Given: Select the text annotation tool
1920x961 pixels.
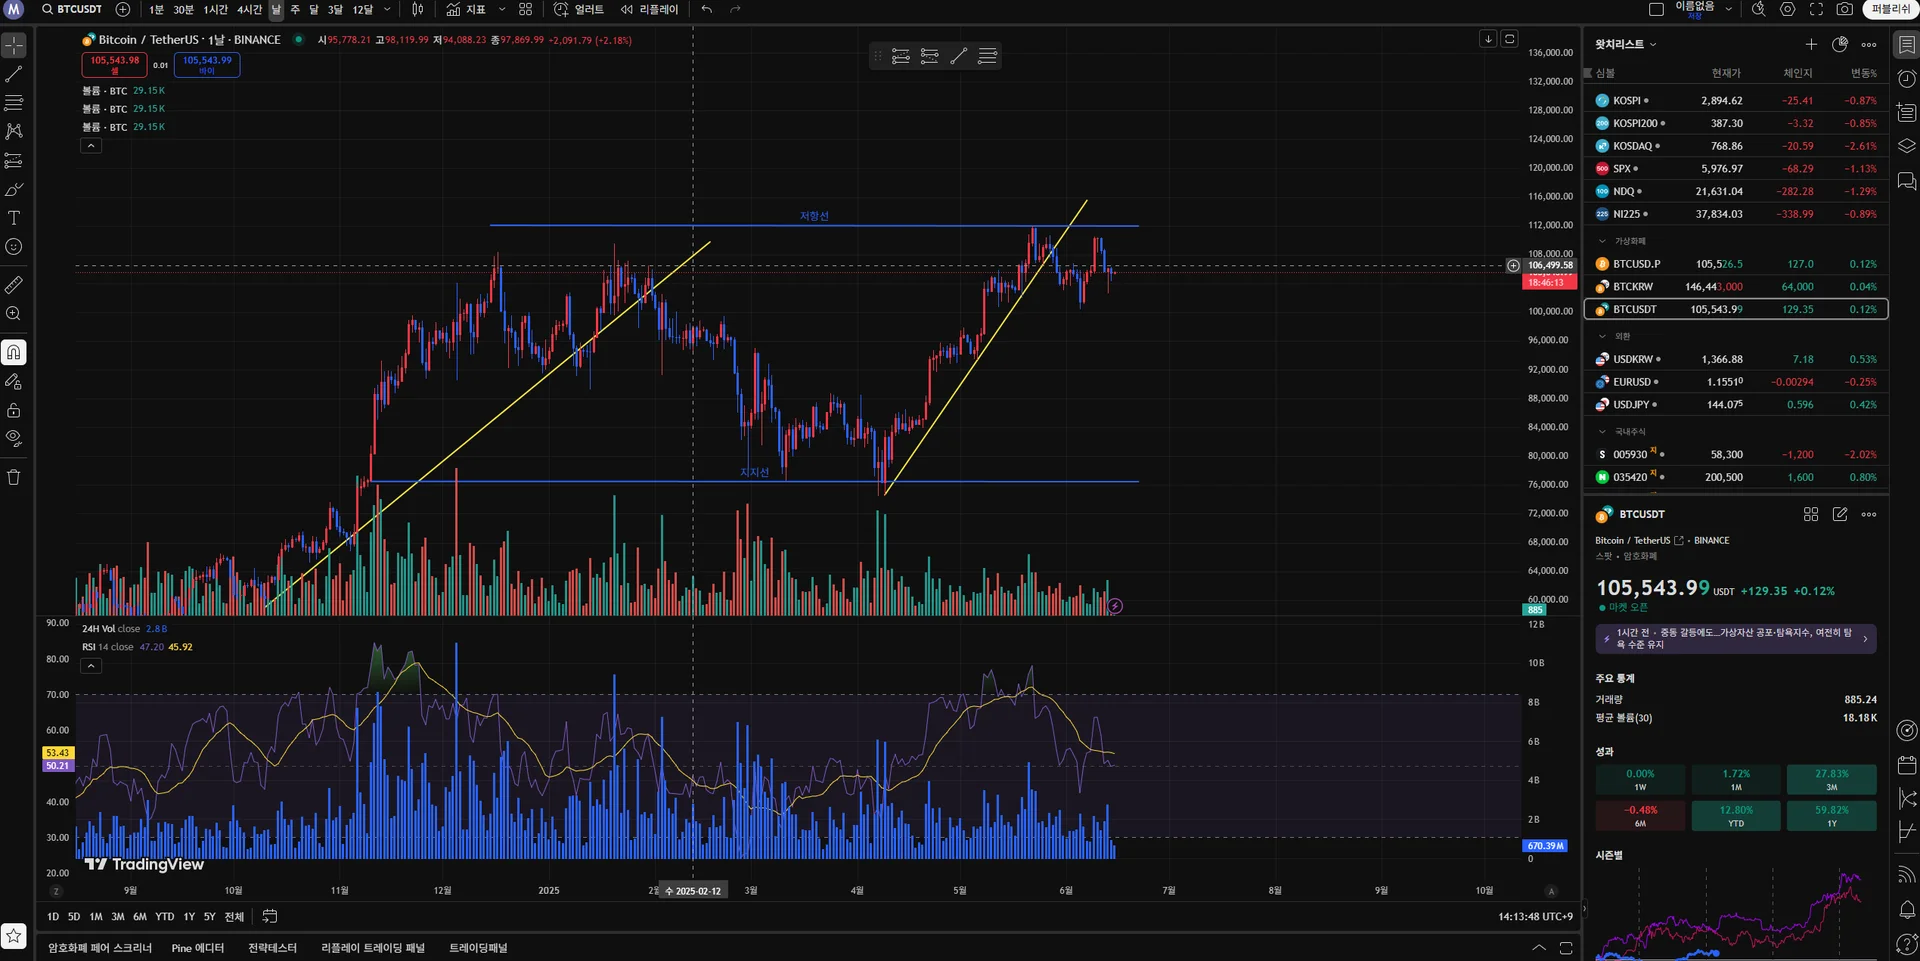Looking at the screenshot, I should pos(14,218).
